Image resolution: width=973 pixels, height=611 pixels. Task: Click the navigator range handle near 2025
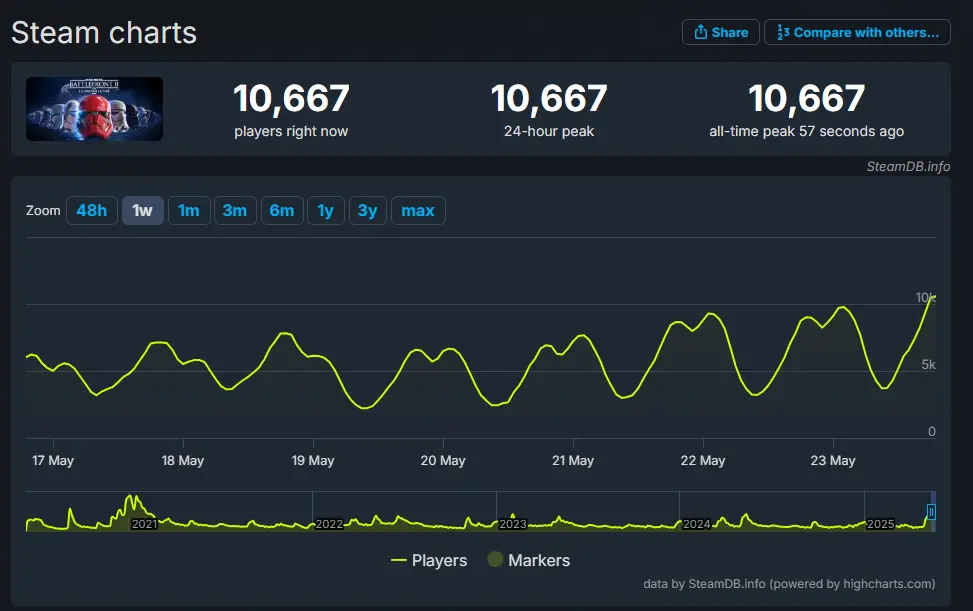click(931, 512)
